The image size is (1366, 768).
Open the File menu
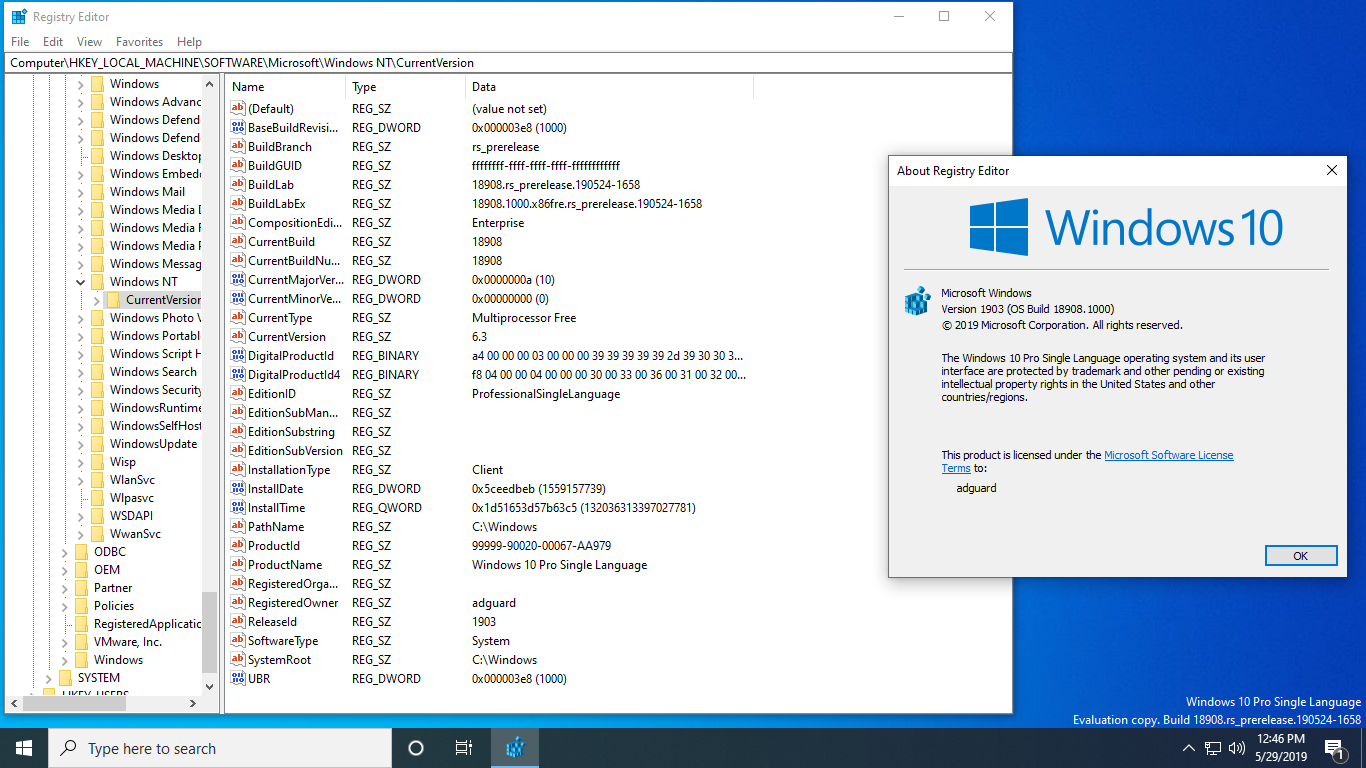20,42
